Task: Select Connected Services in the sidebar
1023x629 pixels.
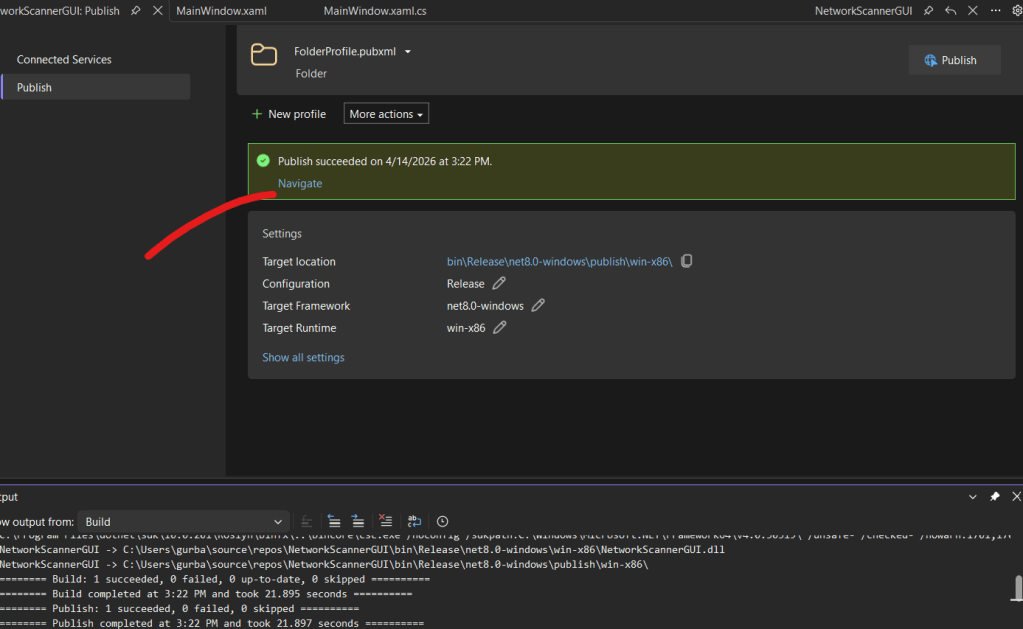Action: pos(64,60)
